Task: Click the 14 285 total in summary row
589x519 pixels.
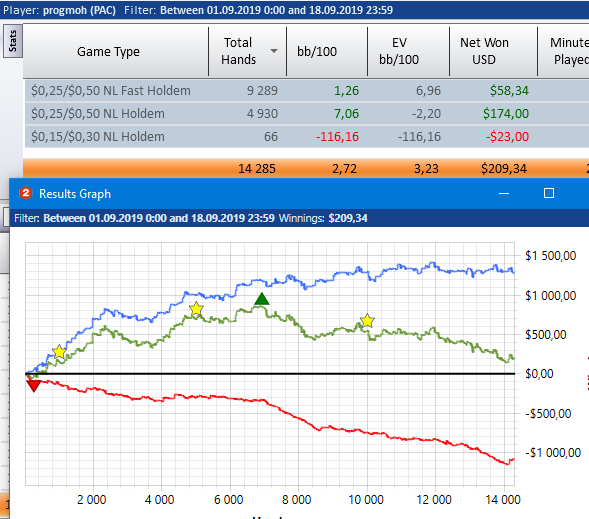Action: pos(257,169)
